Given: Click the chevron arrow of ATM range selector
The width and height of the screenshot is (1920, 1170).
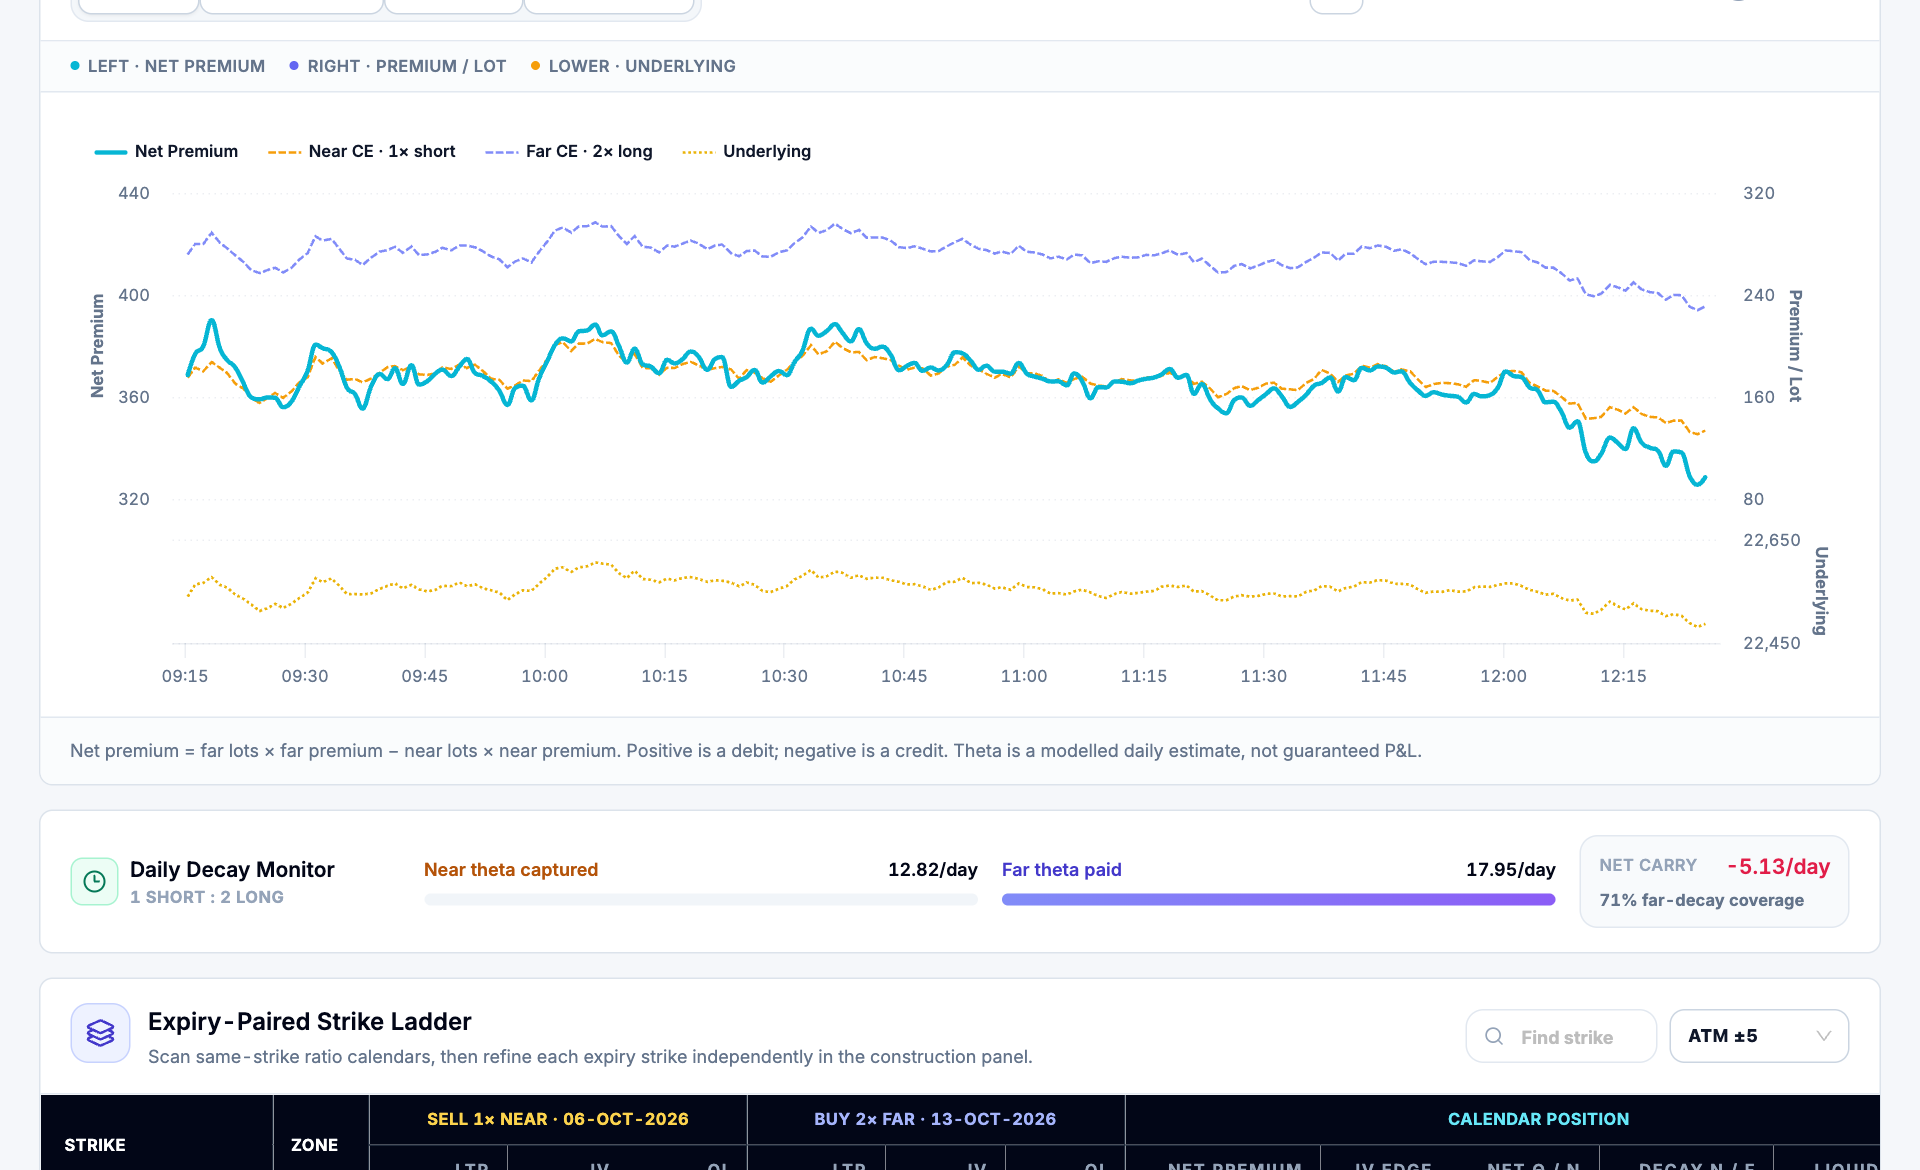Looking at the screenshot, I should pos(1824,1036).
